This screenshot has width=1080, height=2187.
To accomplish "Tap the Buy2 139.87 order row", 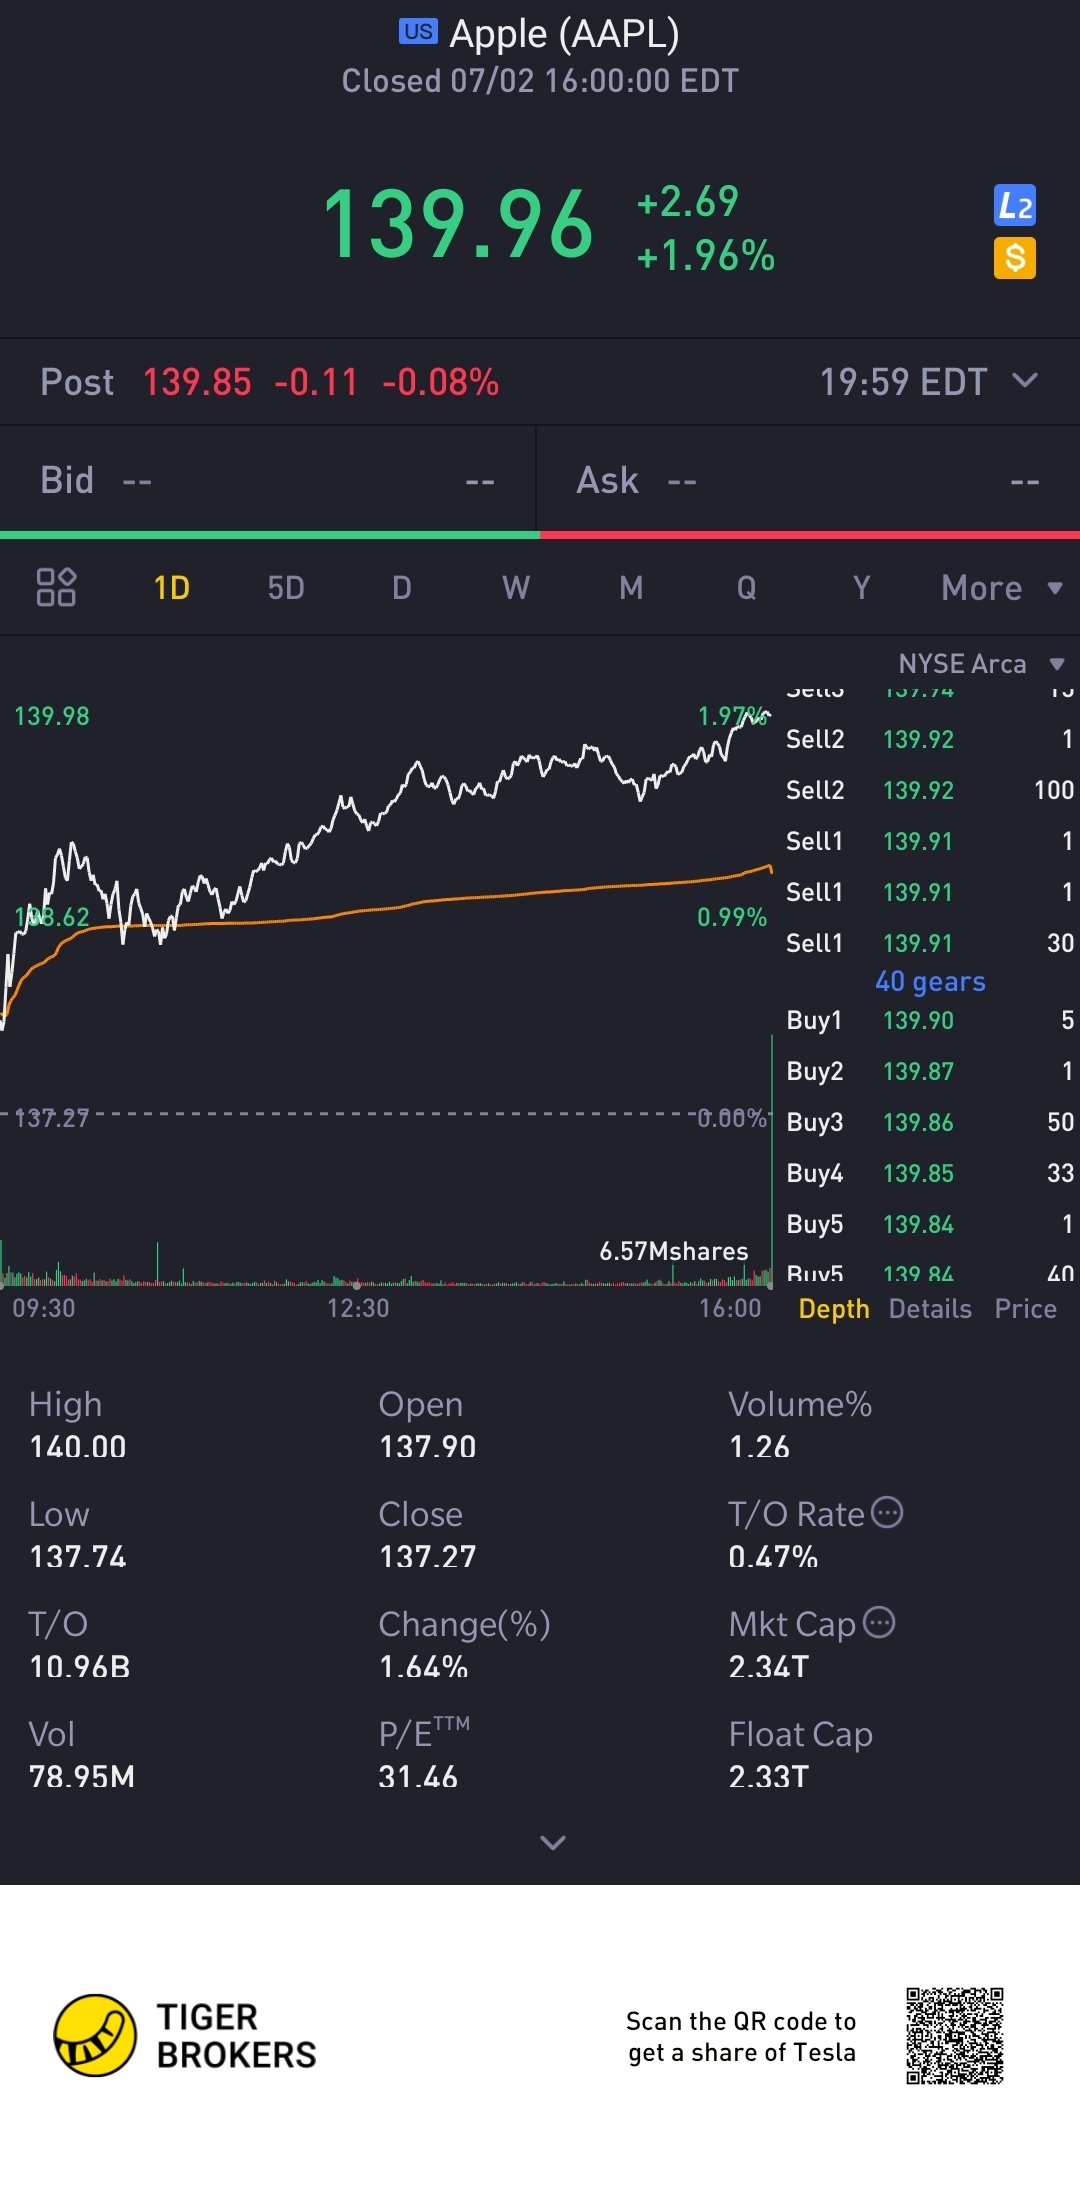I will (930, 1071).
